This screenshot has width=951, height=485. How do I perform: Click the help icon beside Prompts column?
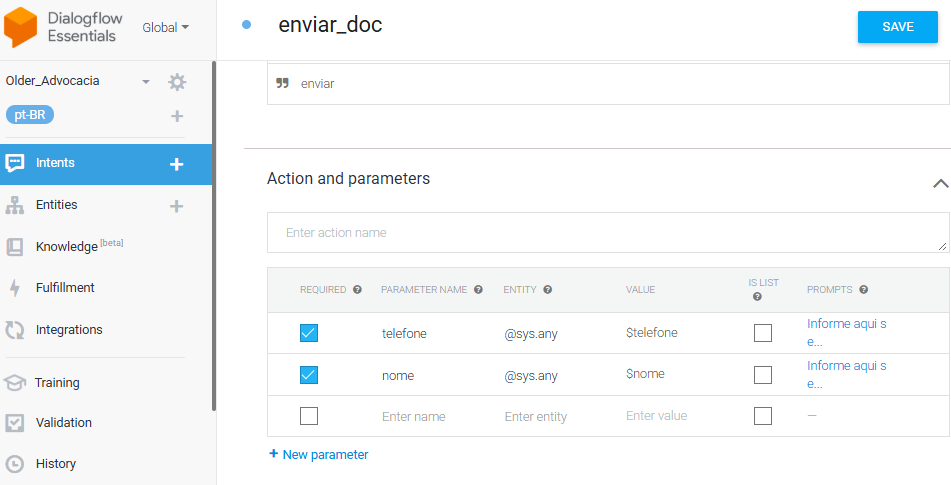coord(863,290)
